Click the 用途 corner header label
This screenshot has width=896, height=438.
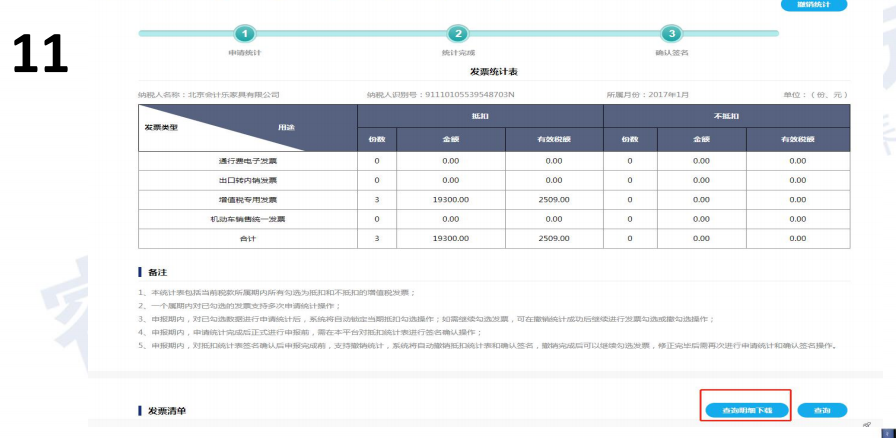click(286, 128)
